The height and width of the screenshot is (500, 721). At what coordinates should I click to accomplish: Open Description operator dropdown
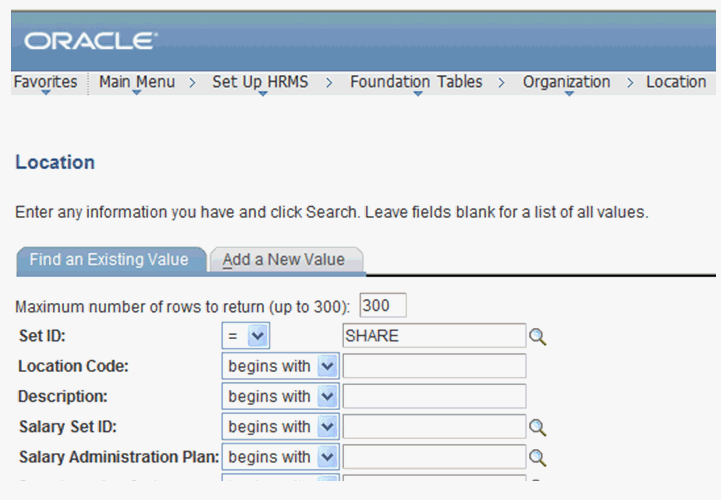pos(280,397)
